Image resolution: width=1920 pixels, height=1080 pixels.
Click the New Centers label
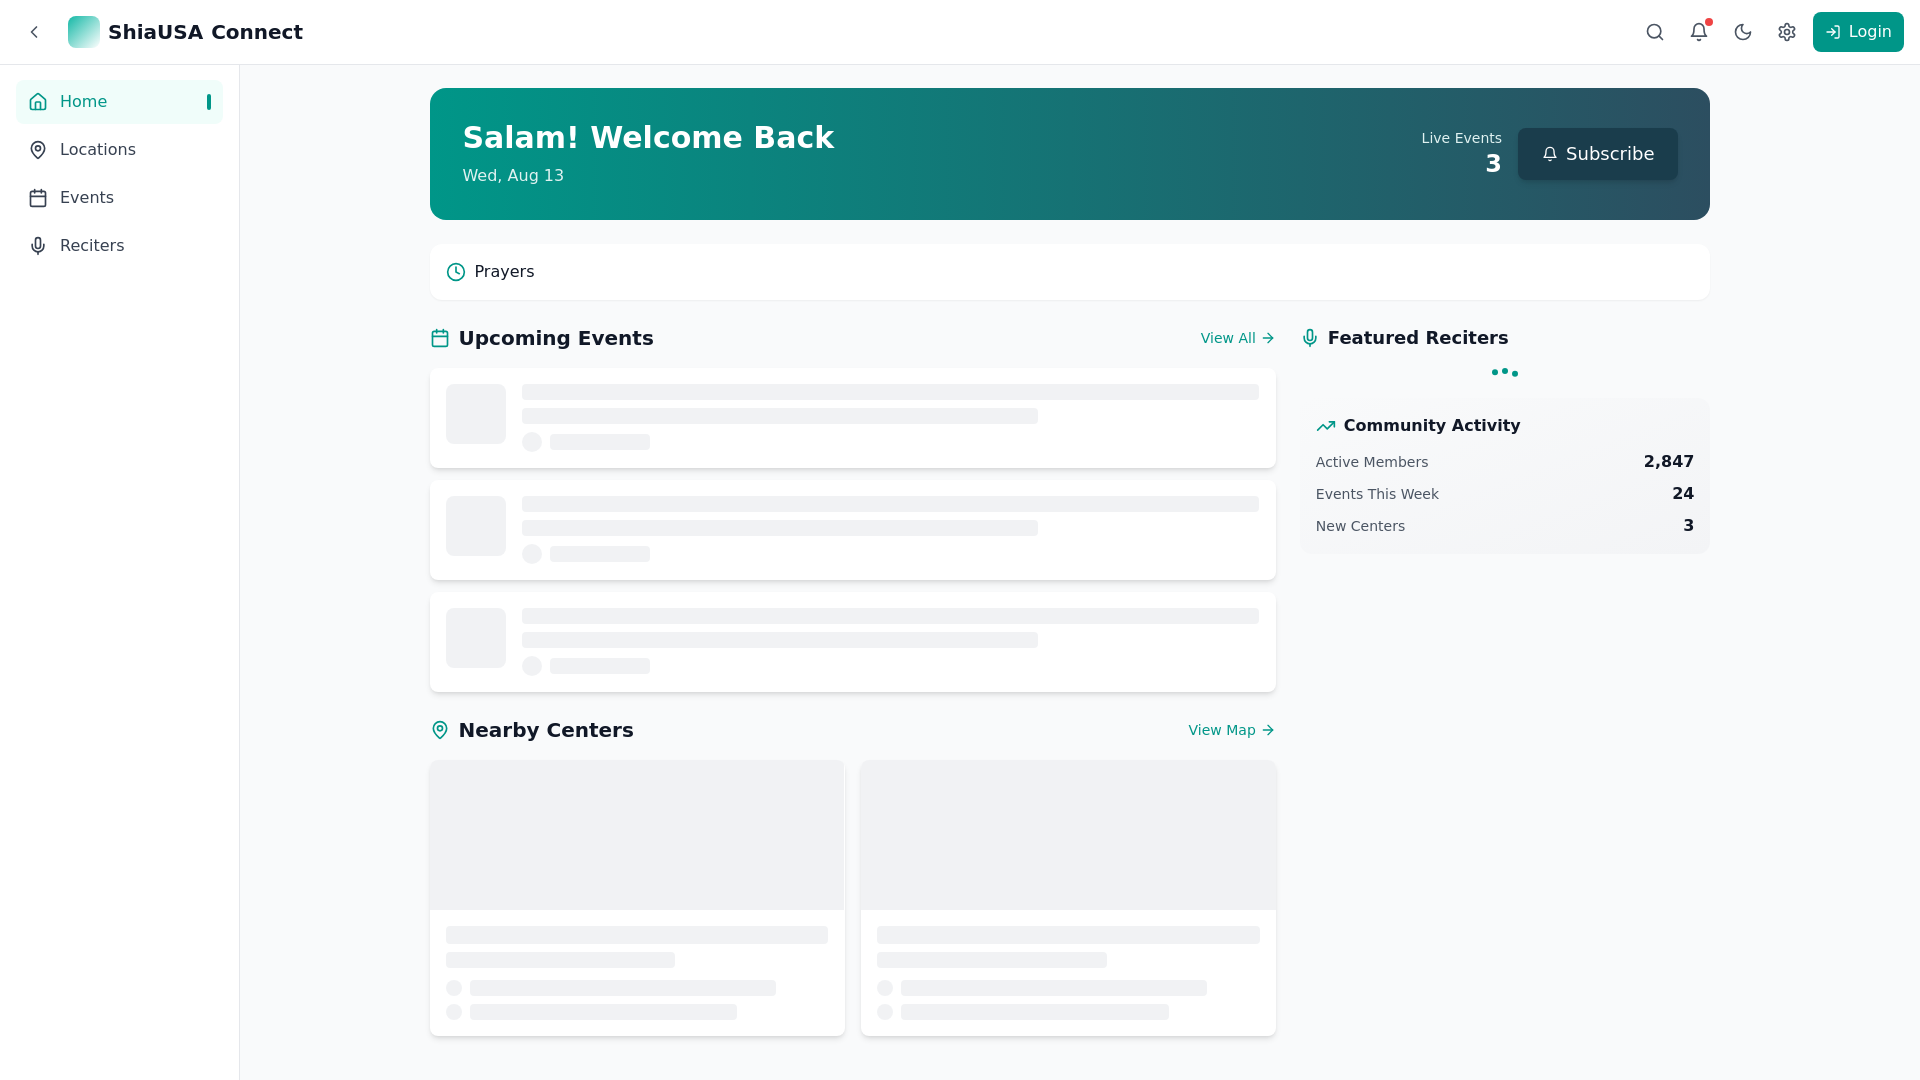coord(1360,526)
